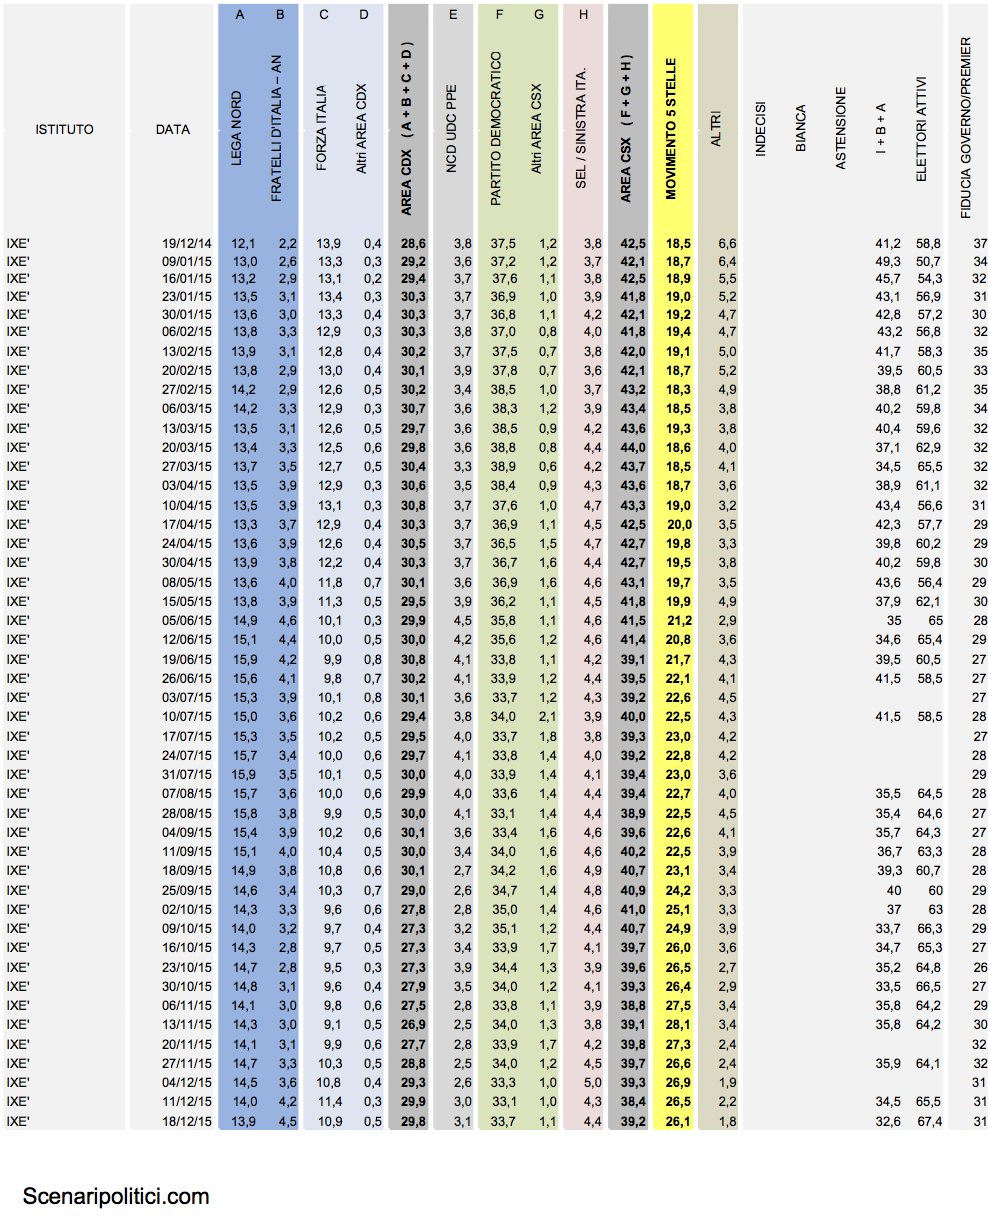
Task: Click the ALTRI column header
Action: [715, 129]
